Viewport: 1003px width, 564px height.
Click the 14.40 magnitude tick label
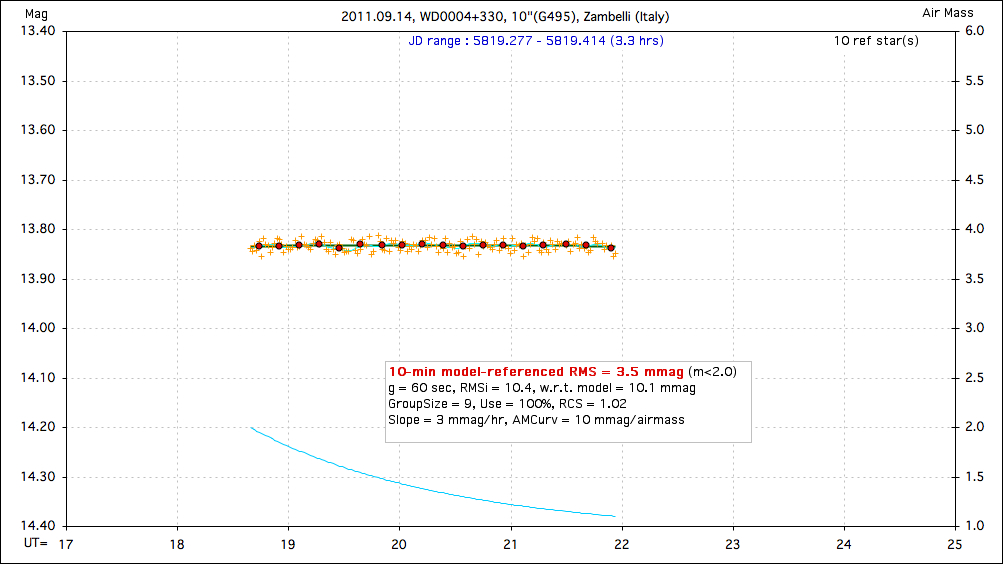click(38, 526)
